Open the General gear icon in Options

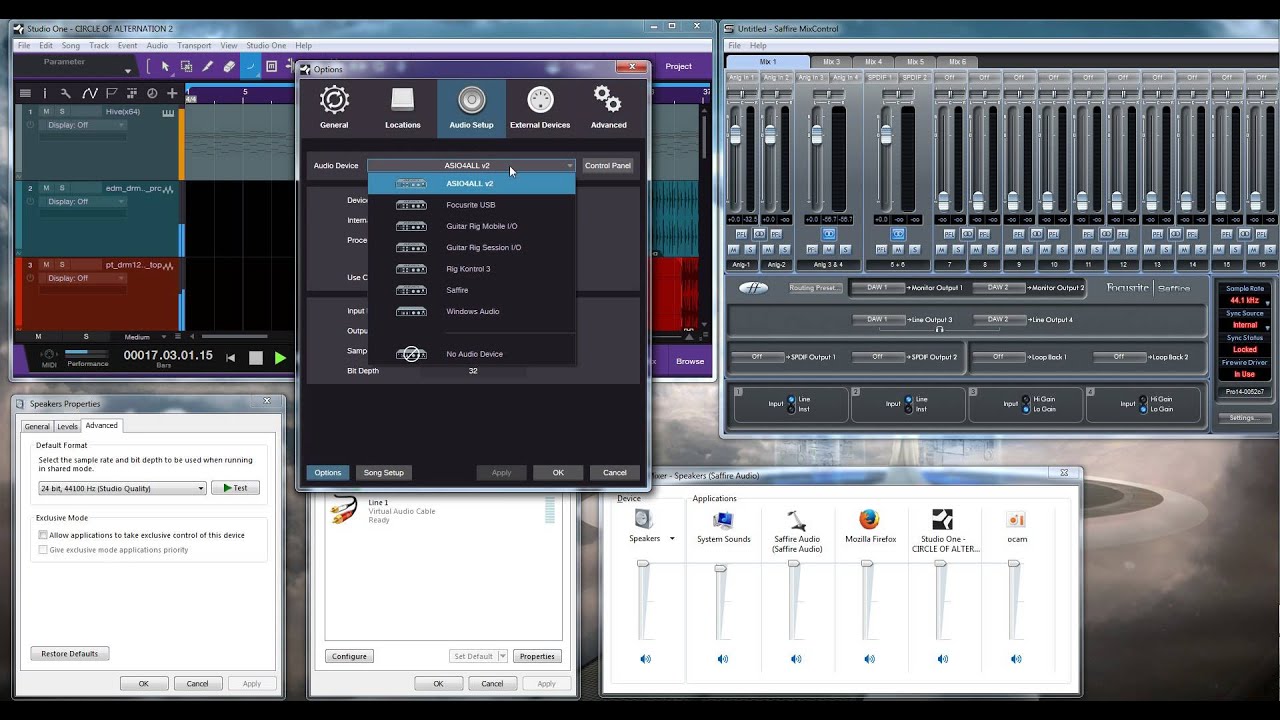(334, 100)
